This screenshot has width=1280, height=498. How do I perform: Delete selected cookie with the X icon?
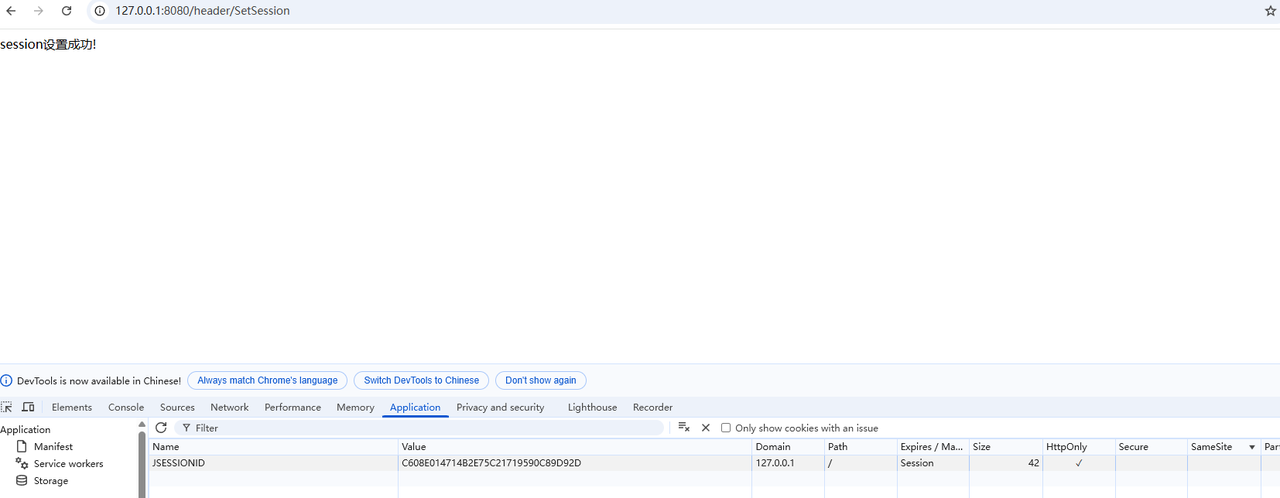[x=705, y=428]
